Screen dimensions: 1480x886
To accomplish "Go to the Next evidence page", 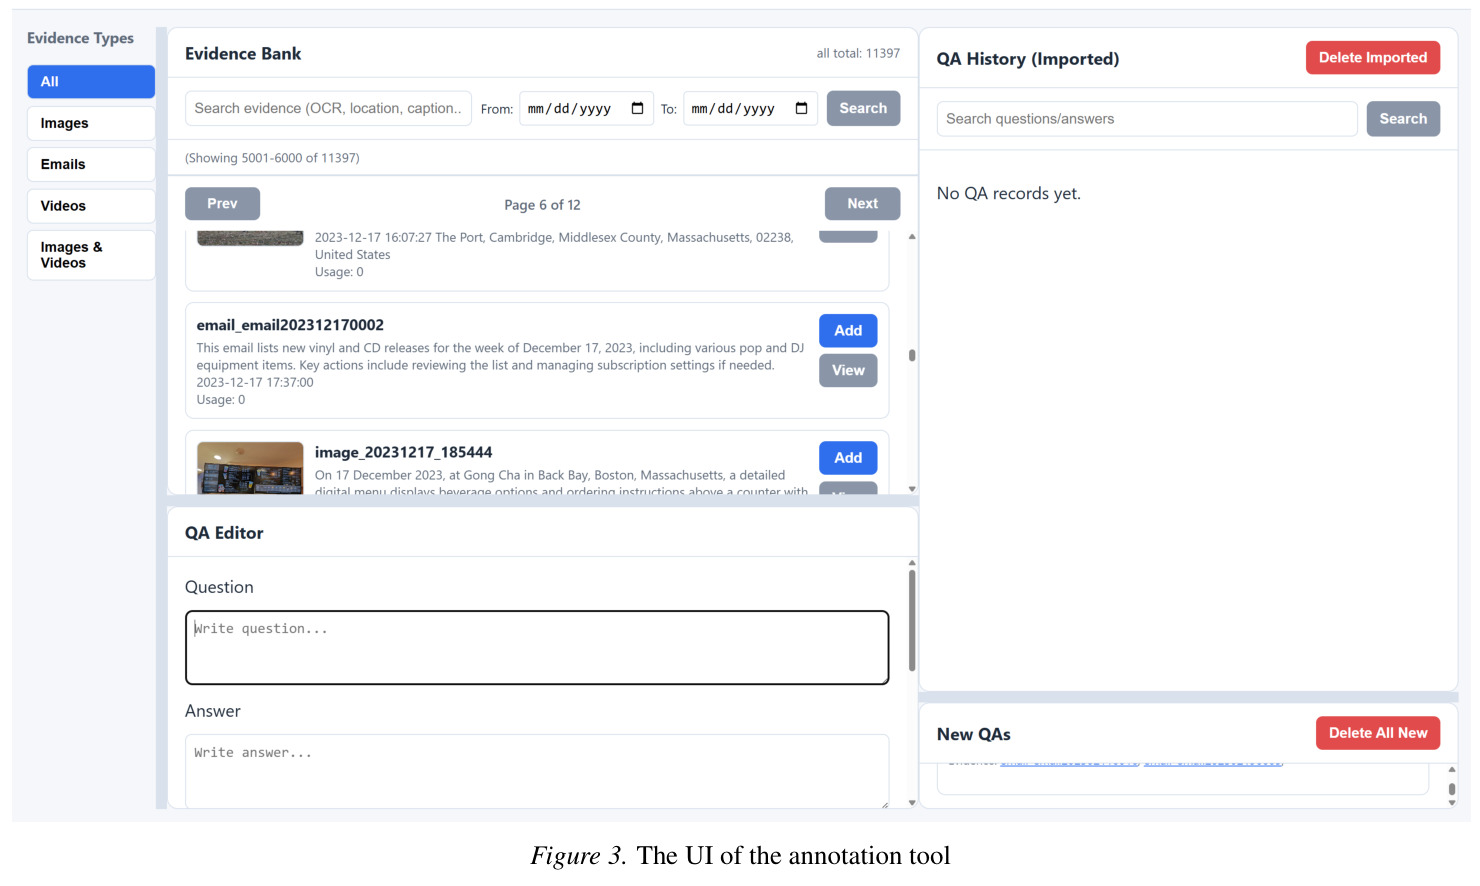I will pyautogui.click(x=862, y=203).
